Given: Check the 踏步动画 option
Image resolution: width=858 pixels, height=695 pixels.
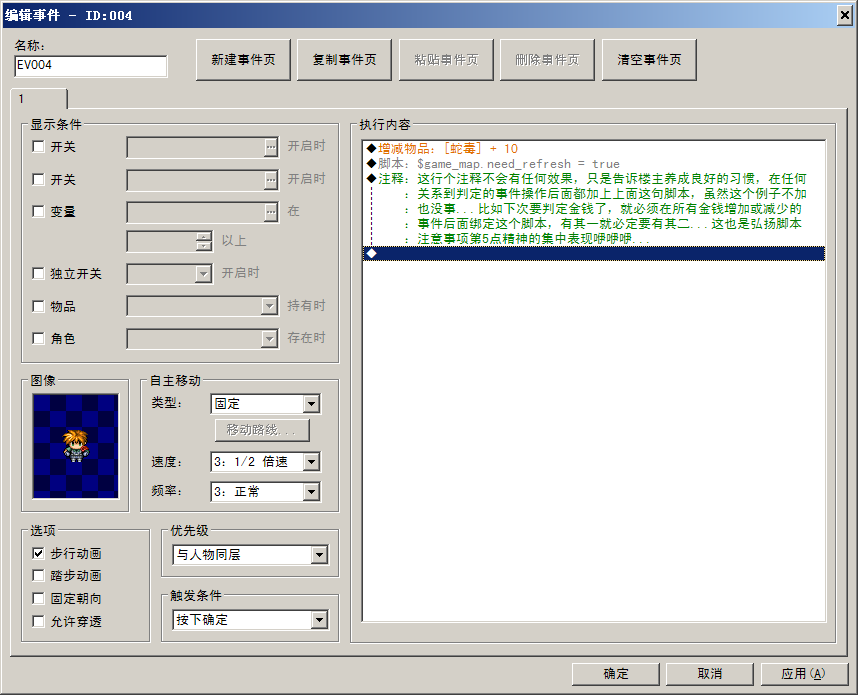Looking at the screenshot, I should [38, 575].
